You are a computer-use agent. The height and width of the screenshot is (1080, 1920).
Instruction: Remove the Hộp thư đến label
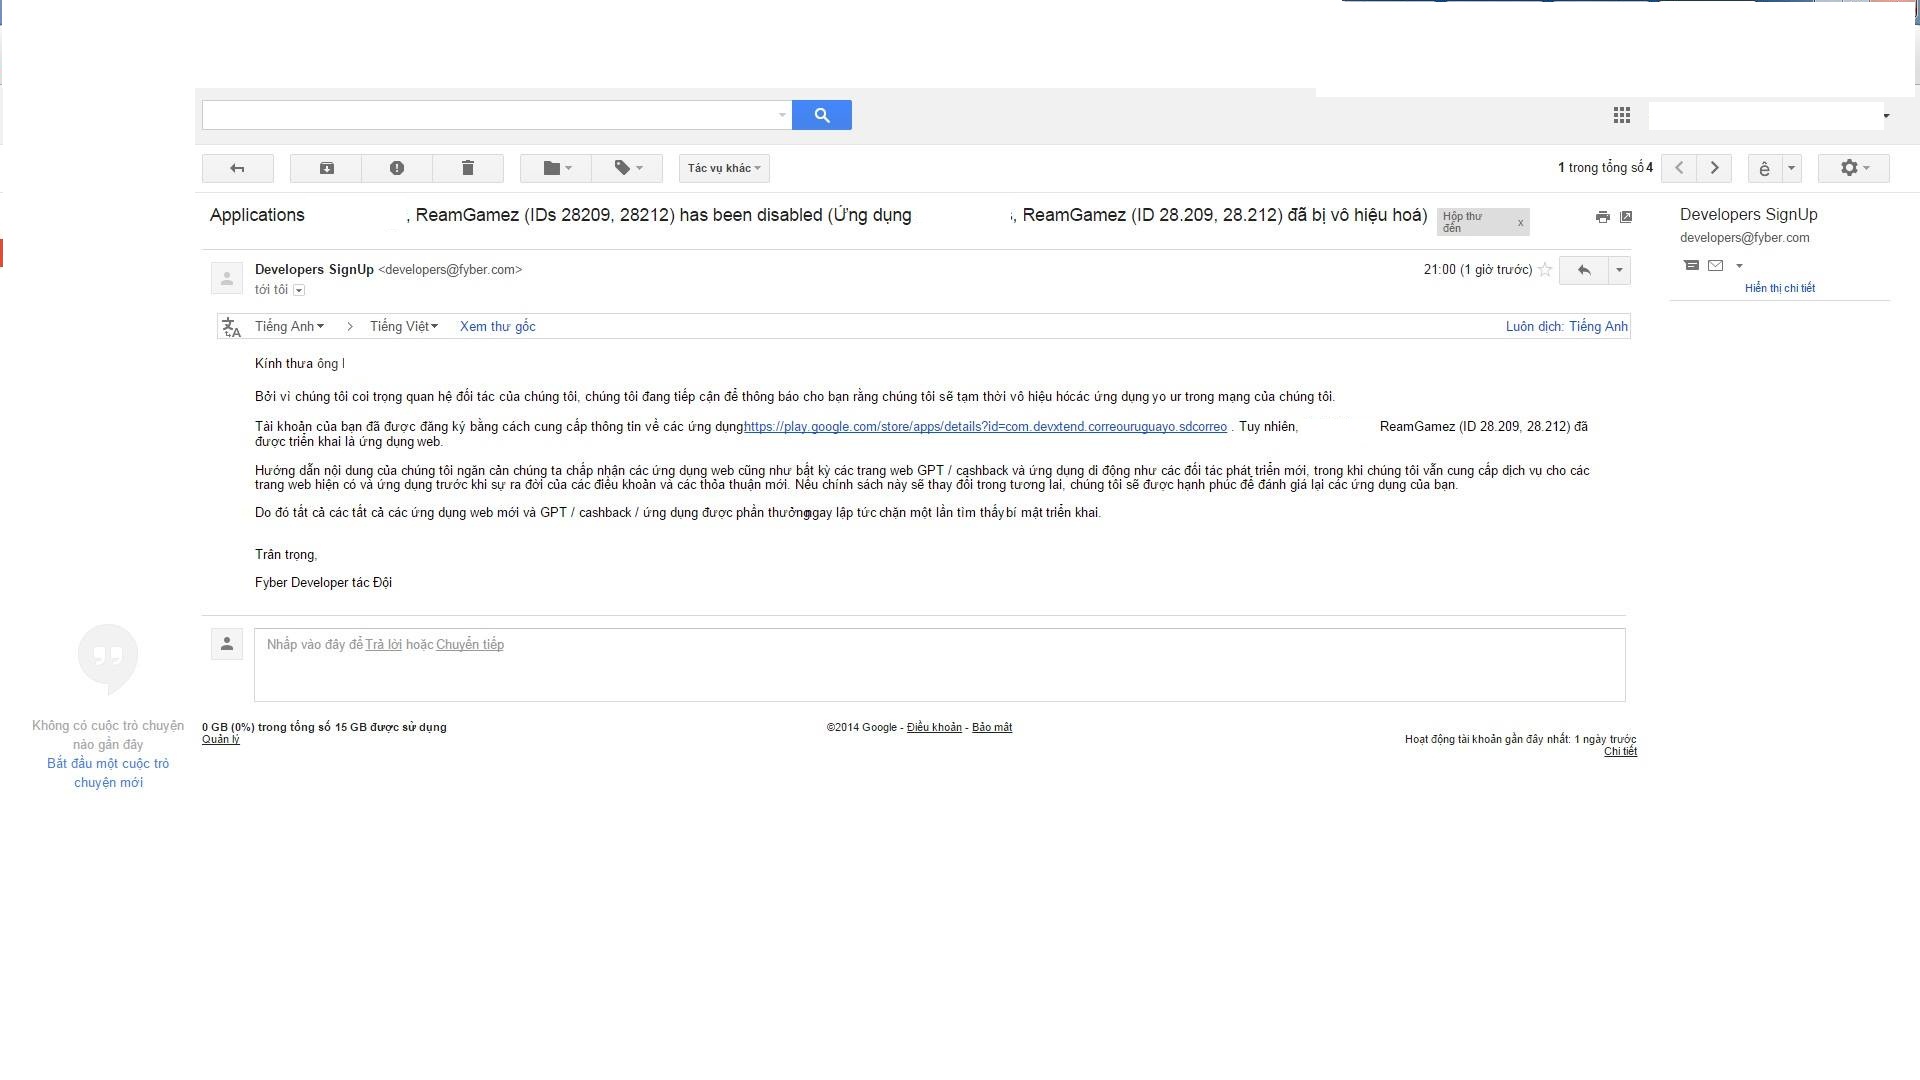click(1520, 223)
